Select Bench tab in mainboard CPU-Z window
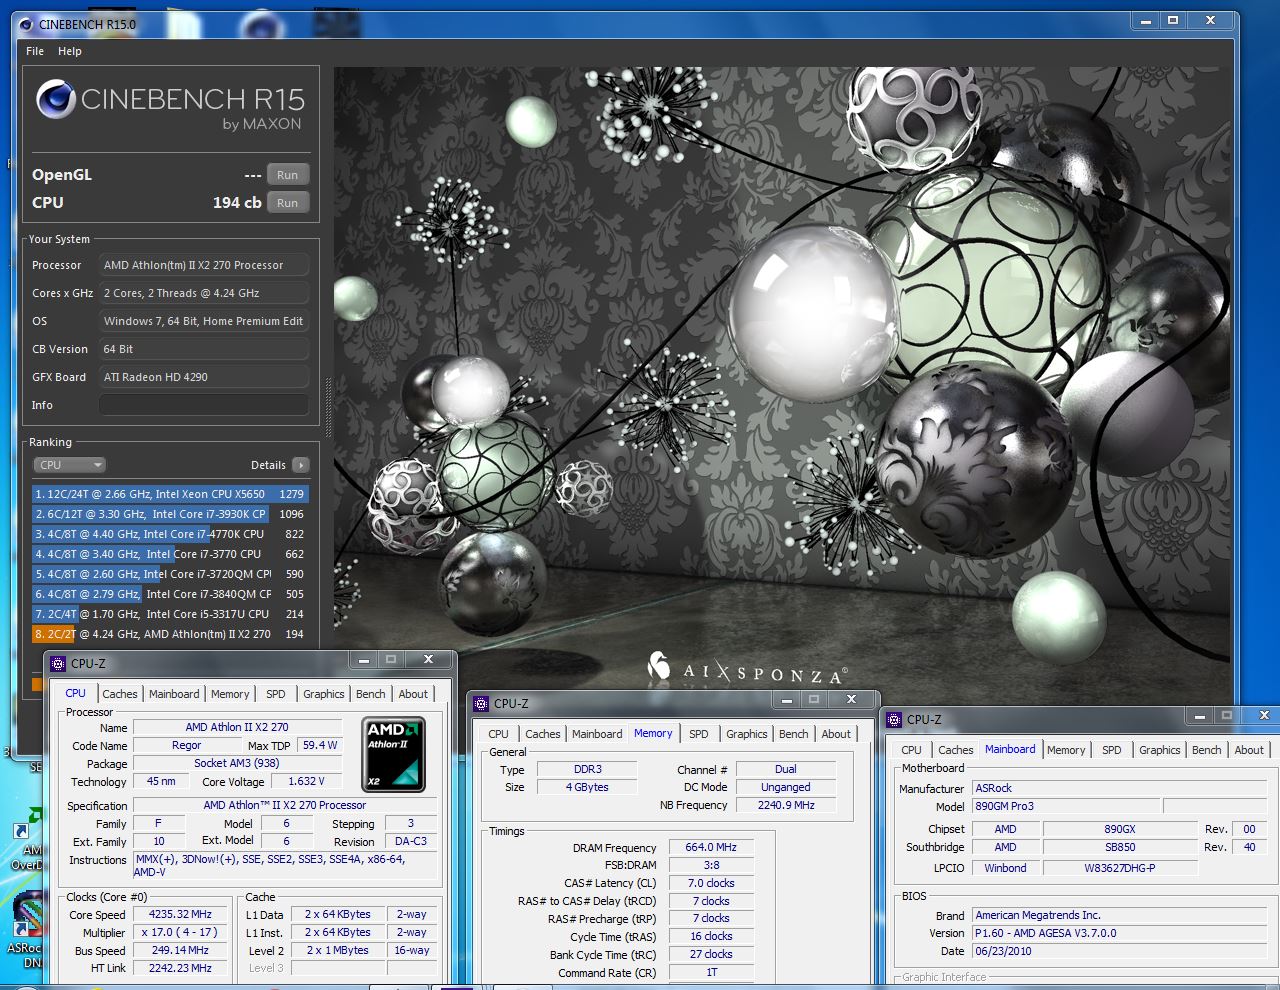 click(x=1207, y=750)
